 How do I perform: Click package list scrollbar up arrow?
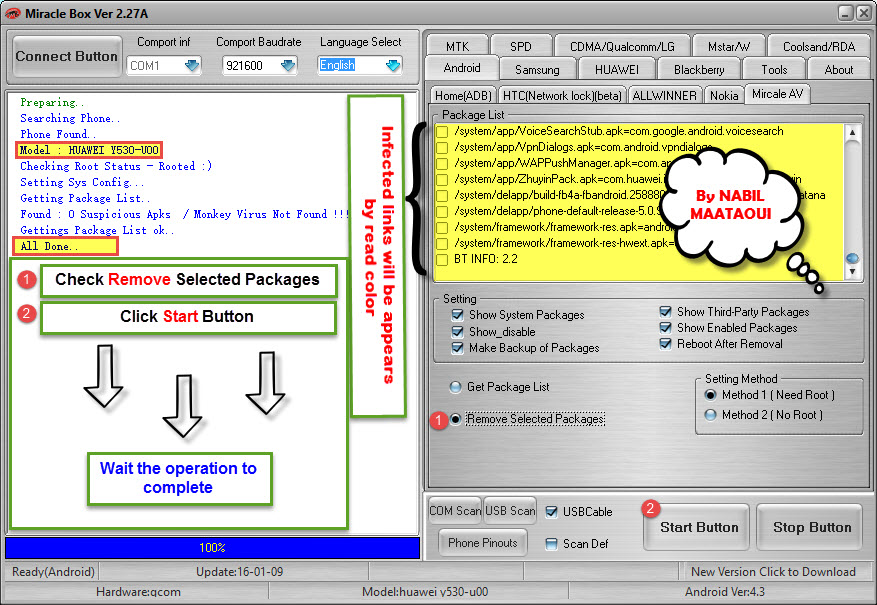coord(852,133)
